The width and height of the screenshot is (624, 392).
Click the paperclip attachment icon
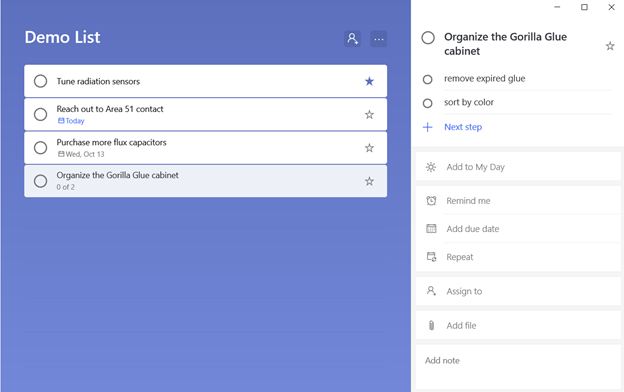coord(431,325)
